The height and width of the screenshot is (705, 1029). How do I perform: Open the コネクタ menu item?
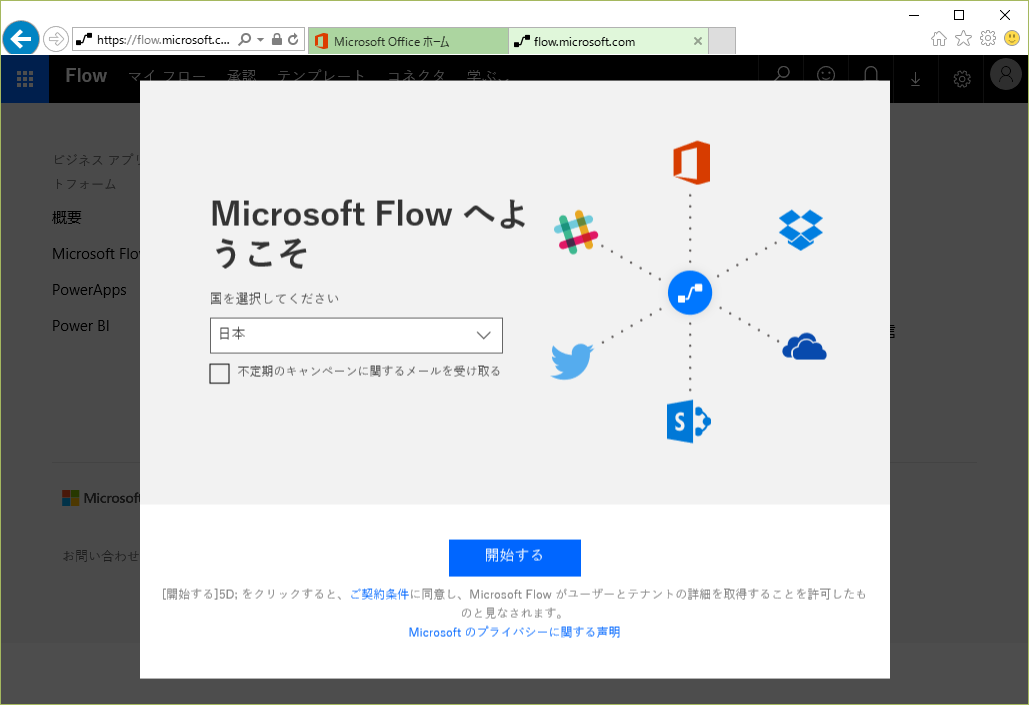coord(416,75)
